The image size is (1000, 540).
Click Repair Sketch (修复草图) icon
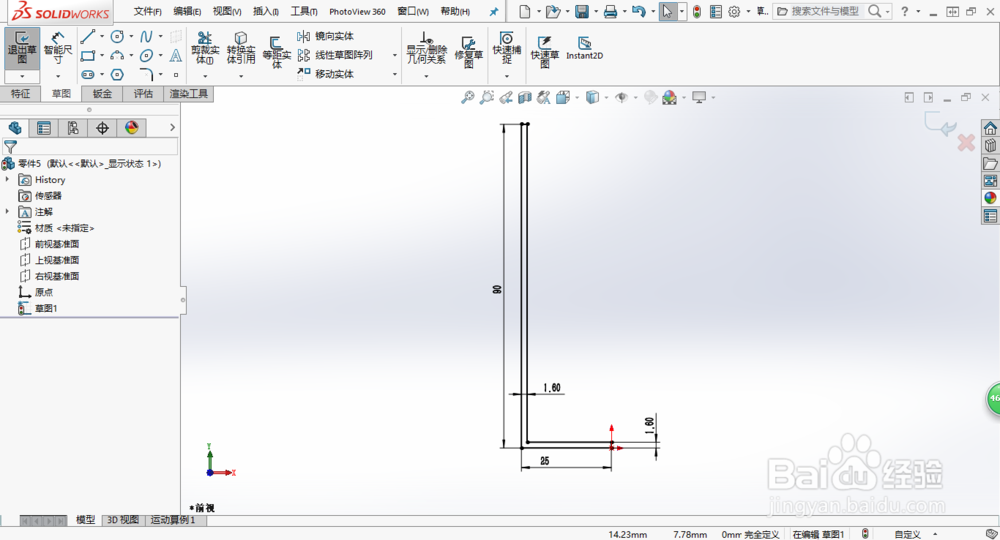tap(469, 52)
